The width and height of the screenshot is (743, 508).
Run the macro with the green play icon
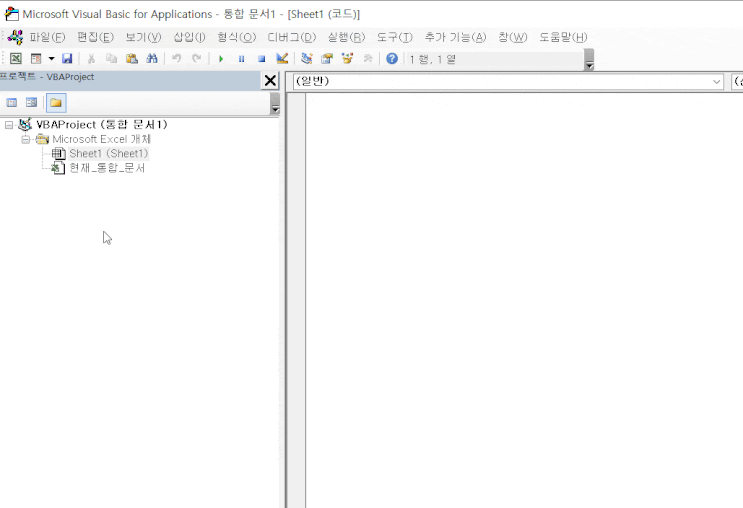(x=221, y=59)
